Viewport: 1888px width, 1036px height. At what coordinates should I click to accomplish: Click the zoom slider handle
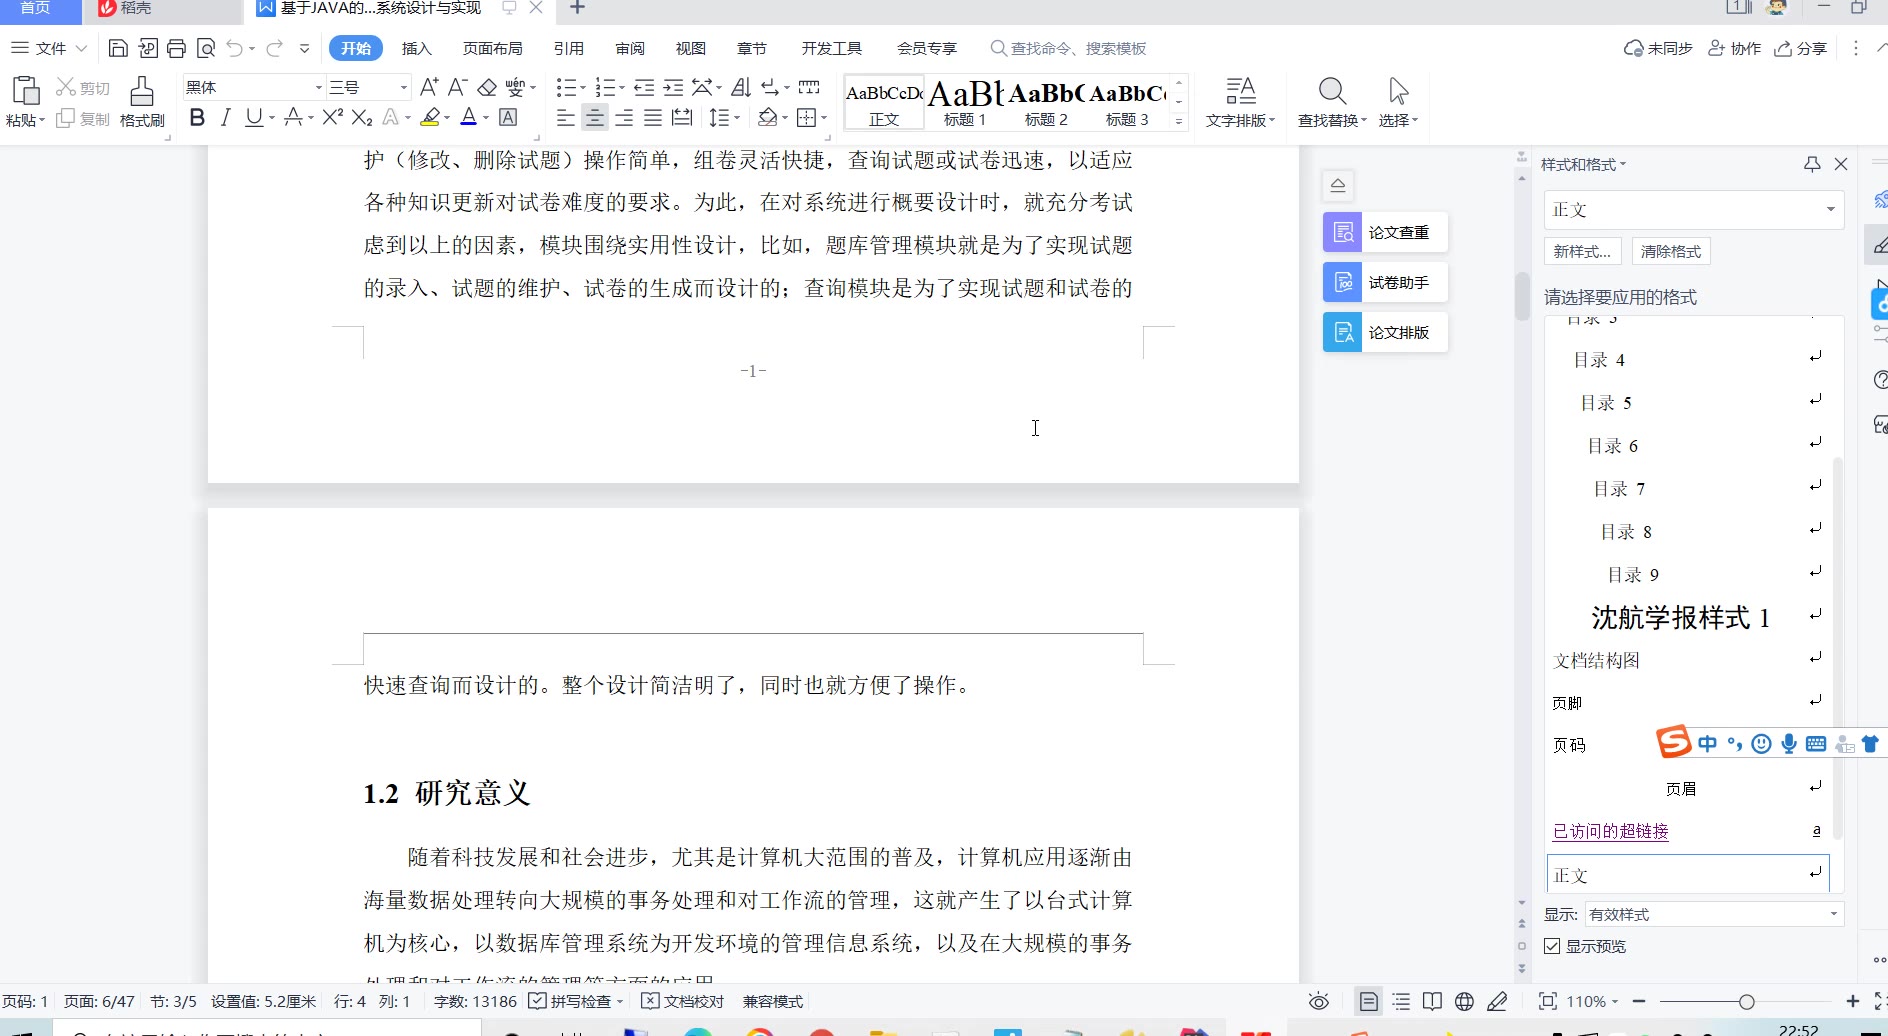click(1746, 1001)
